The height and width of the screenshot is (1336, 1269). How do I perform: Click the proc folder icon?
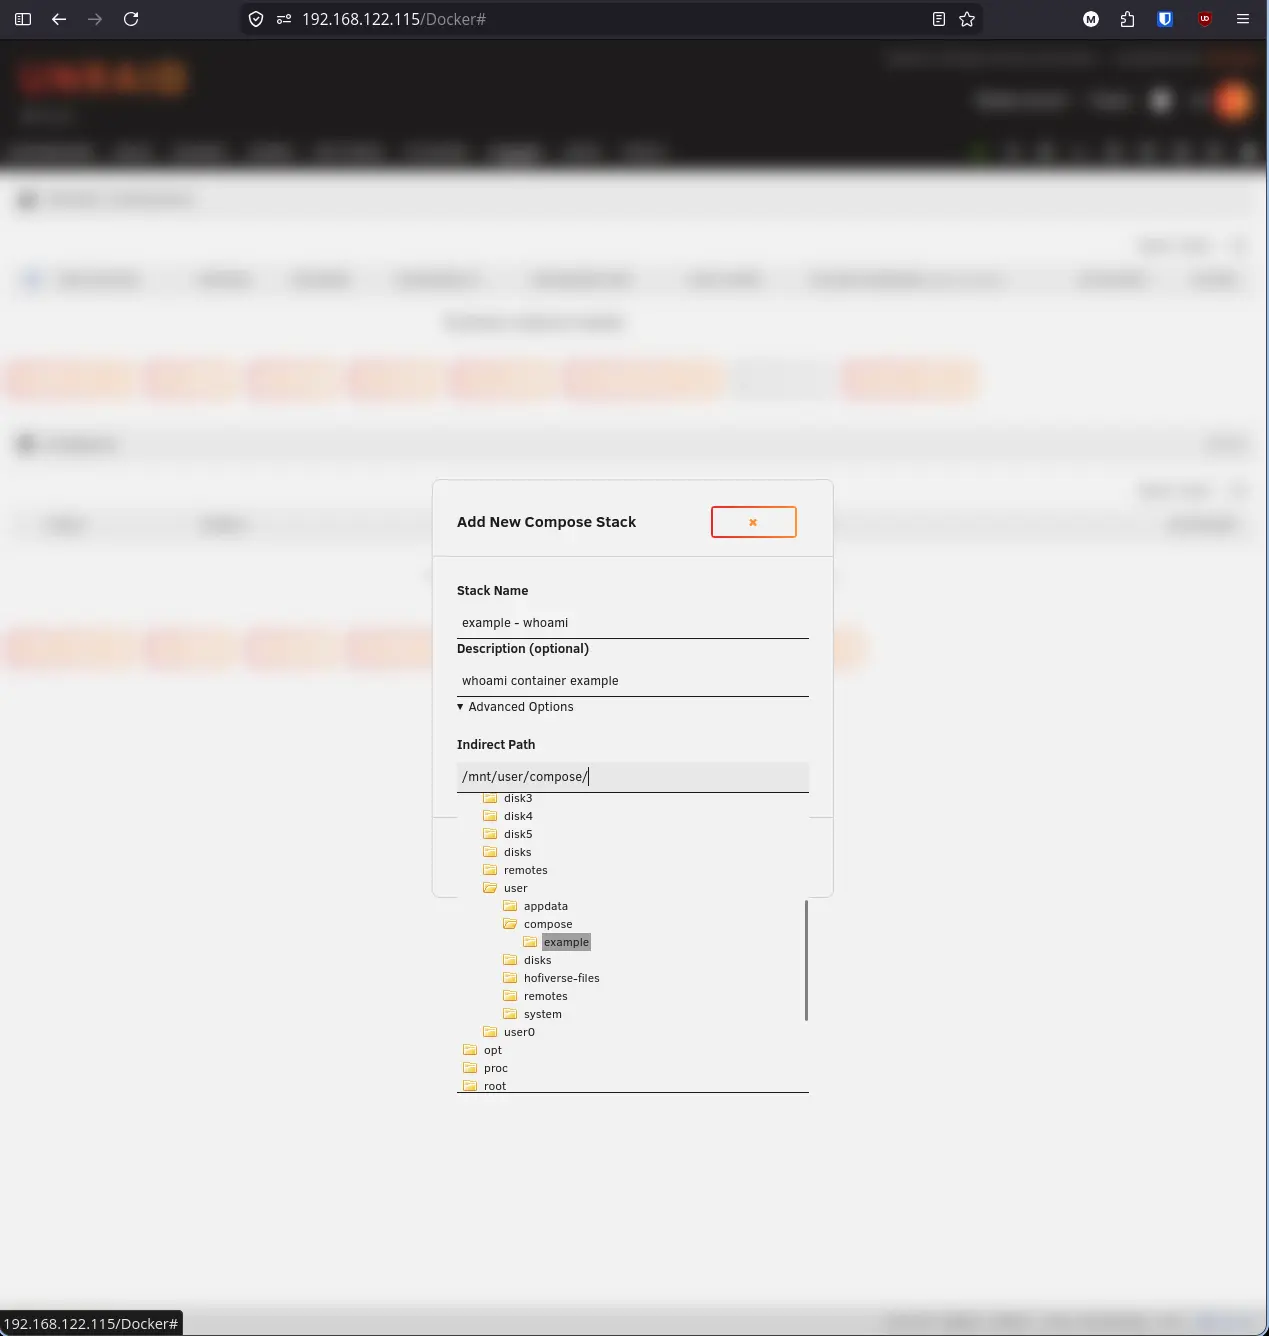click(x=470, y=1068)
